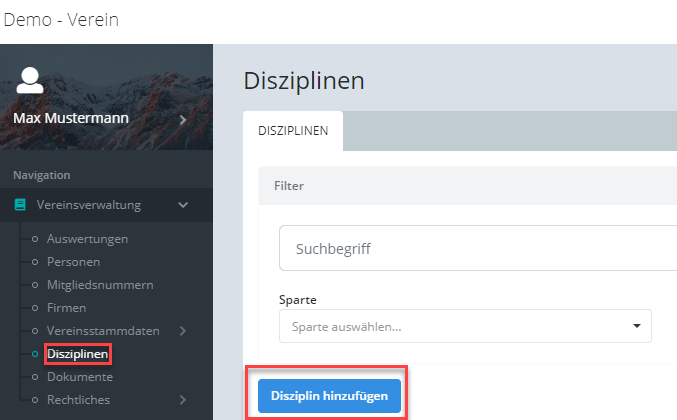
Task: Open Auswertungen in the navigation
Action: click(87, 239)
